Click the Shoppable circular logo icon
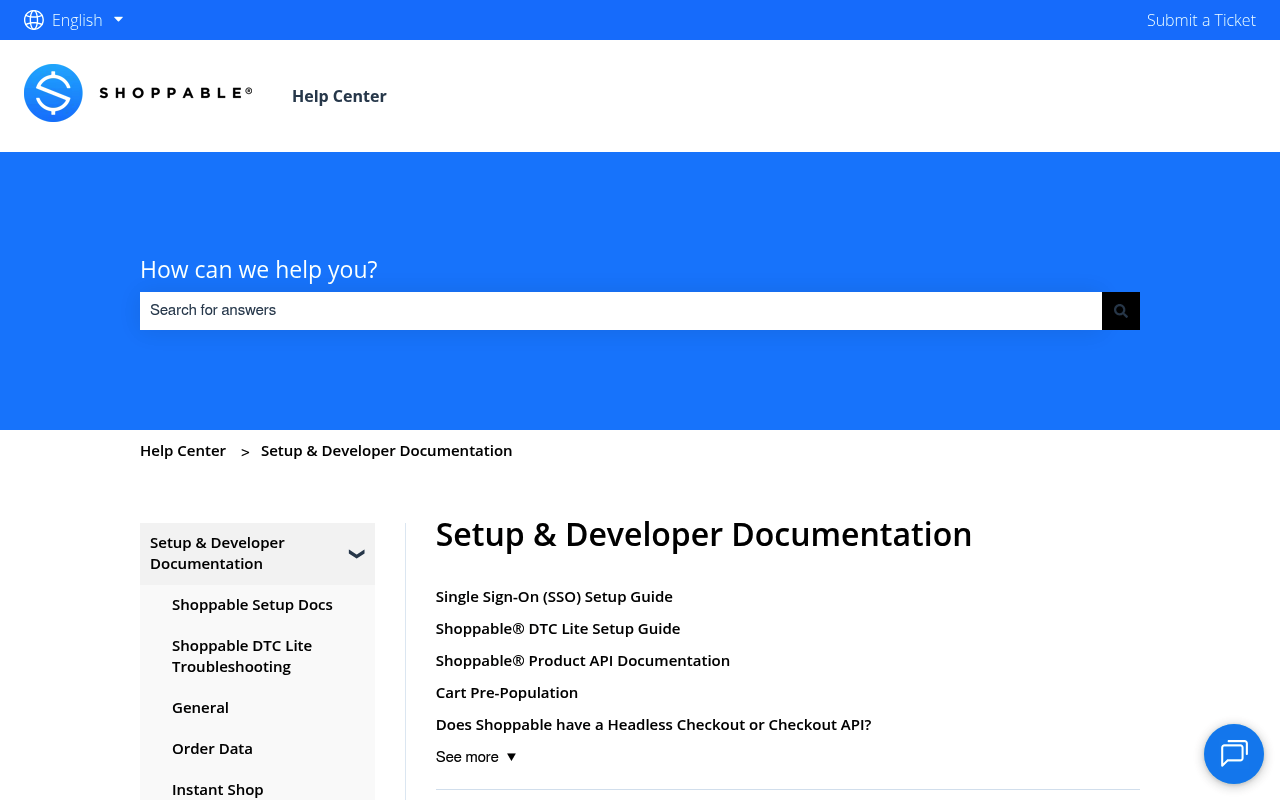This screenshot has height=800, width=1280. pyautogui.click(x=53, y=93)
